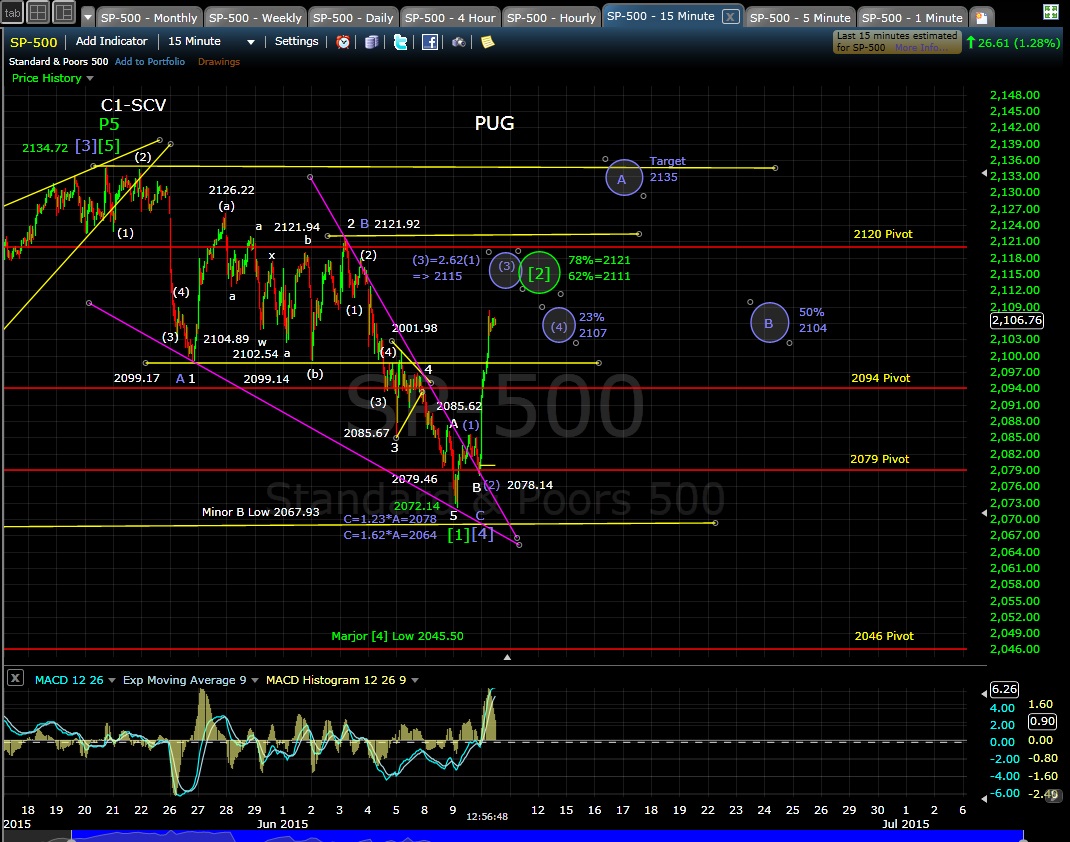The image size is (1070, 842).
Task: Switch to SP-500 Weekly tab
Action: coord(255,18)
